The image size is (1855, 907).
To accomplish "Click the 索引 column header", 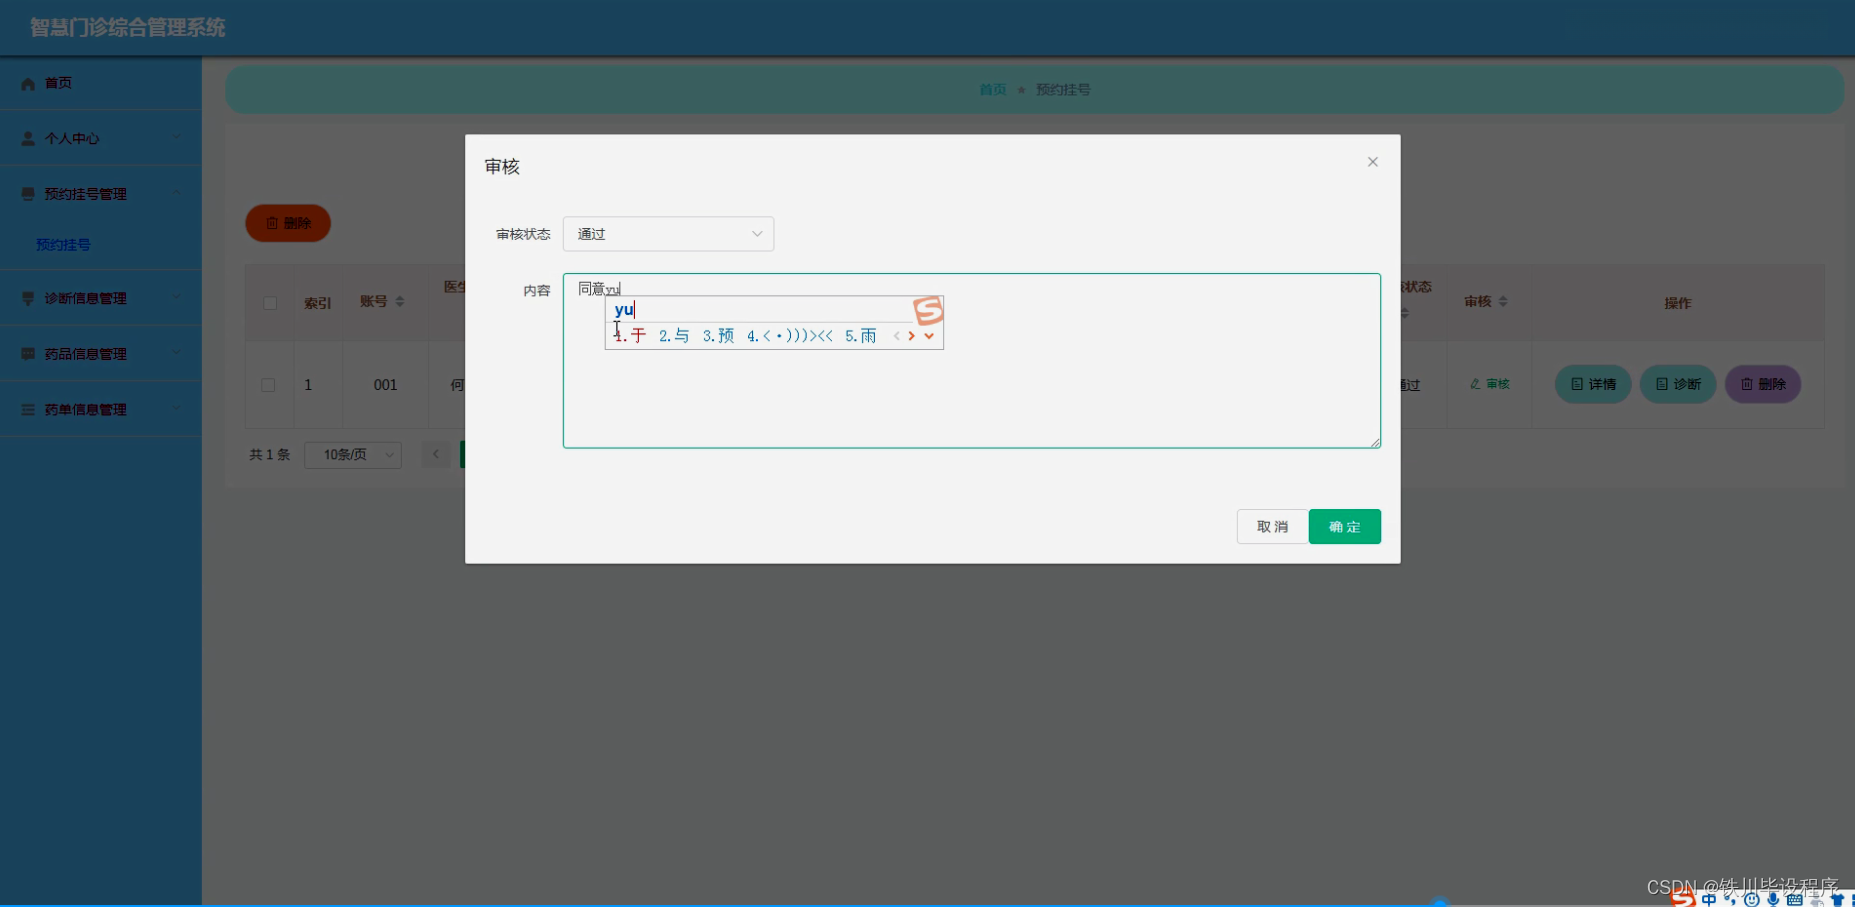I will click(318, 303).
